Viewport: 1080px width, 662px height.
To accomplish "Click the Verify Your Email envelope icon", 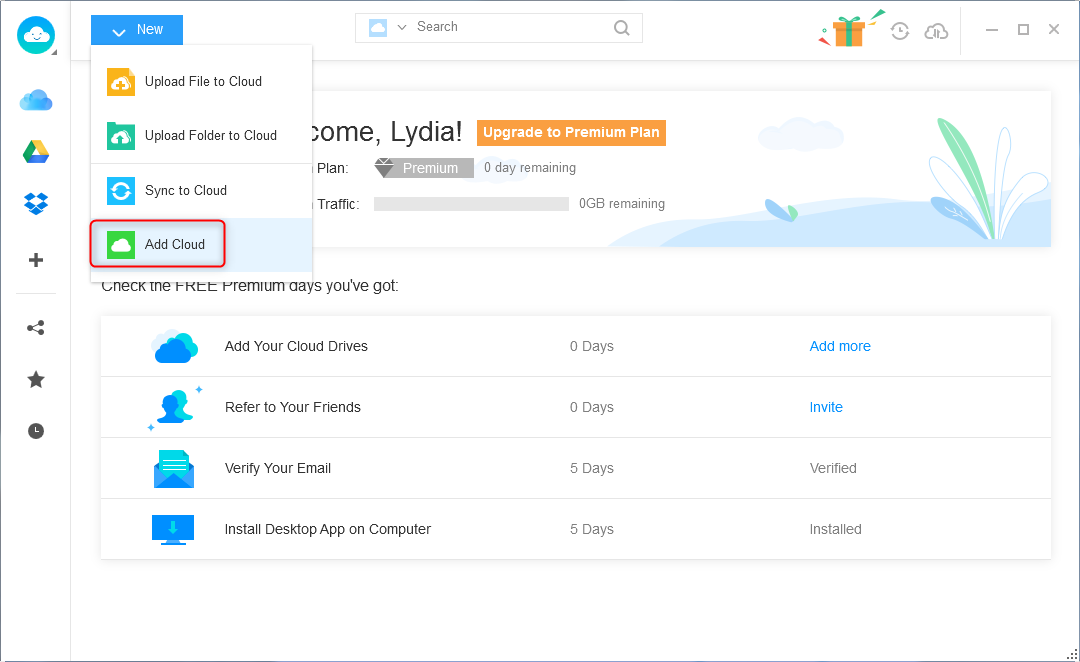I will tap(174, 468).
